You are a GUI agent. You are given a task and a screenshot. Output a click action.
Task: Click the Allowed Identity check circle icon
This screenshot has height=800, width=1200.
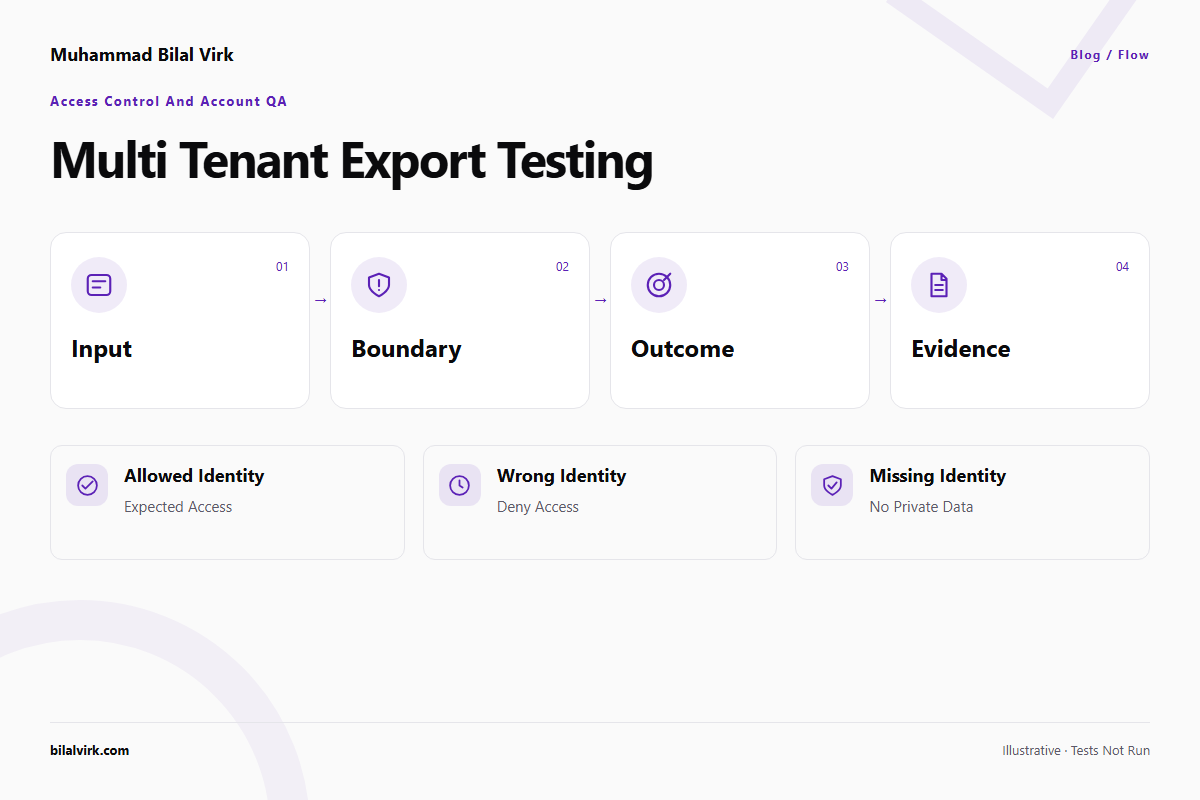[x=87, y=485]
